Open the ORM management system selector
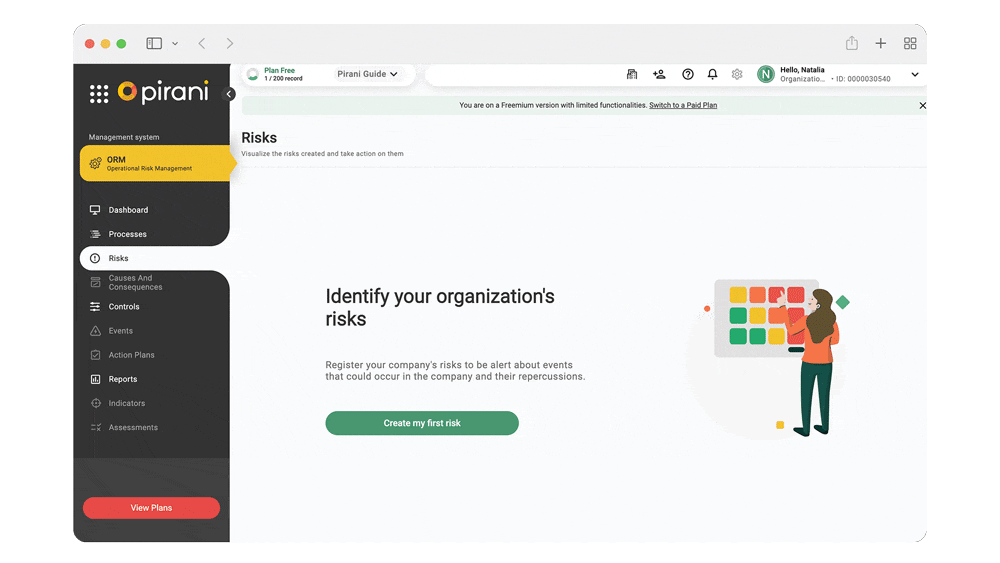 click(x=155, y=164)
